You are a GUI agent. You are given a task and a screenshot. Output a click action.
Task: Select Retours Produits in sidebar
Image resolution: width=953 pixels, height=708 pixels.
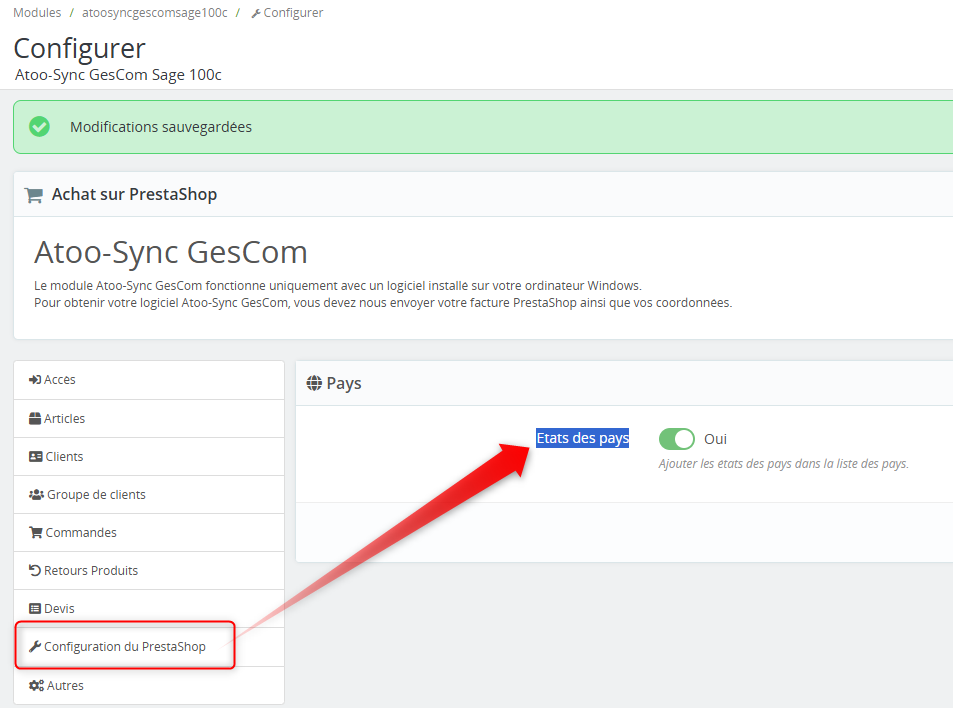point(149,571)
